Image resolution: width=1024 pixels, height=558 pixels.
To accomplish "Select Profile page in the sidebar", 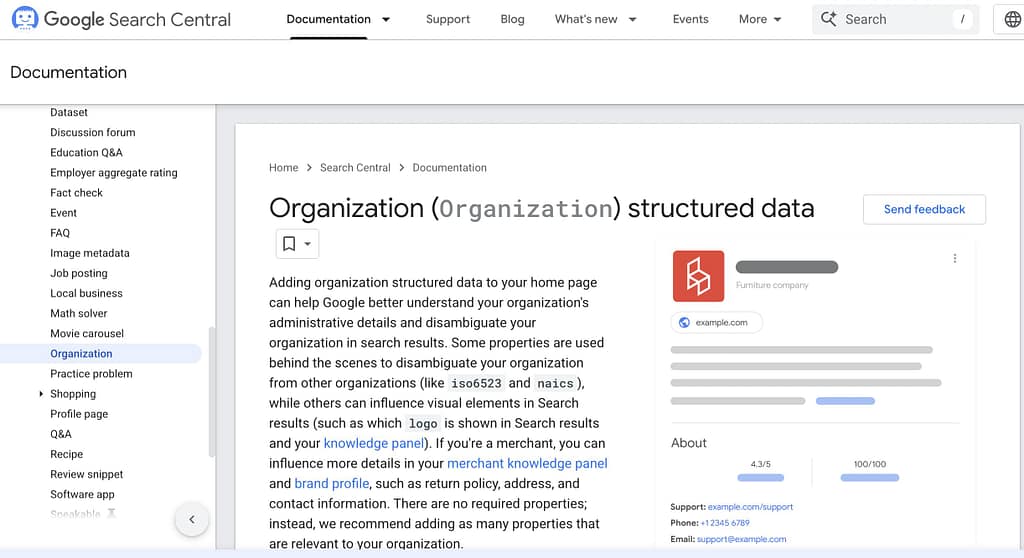I will (79, 414).
